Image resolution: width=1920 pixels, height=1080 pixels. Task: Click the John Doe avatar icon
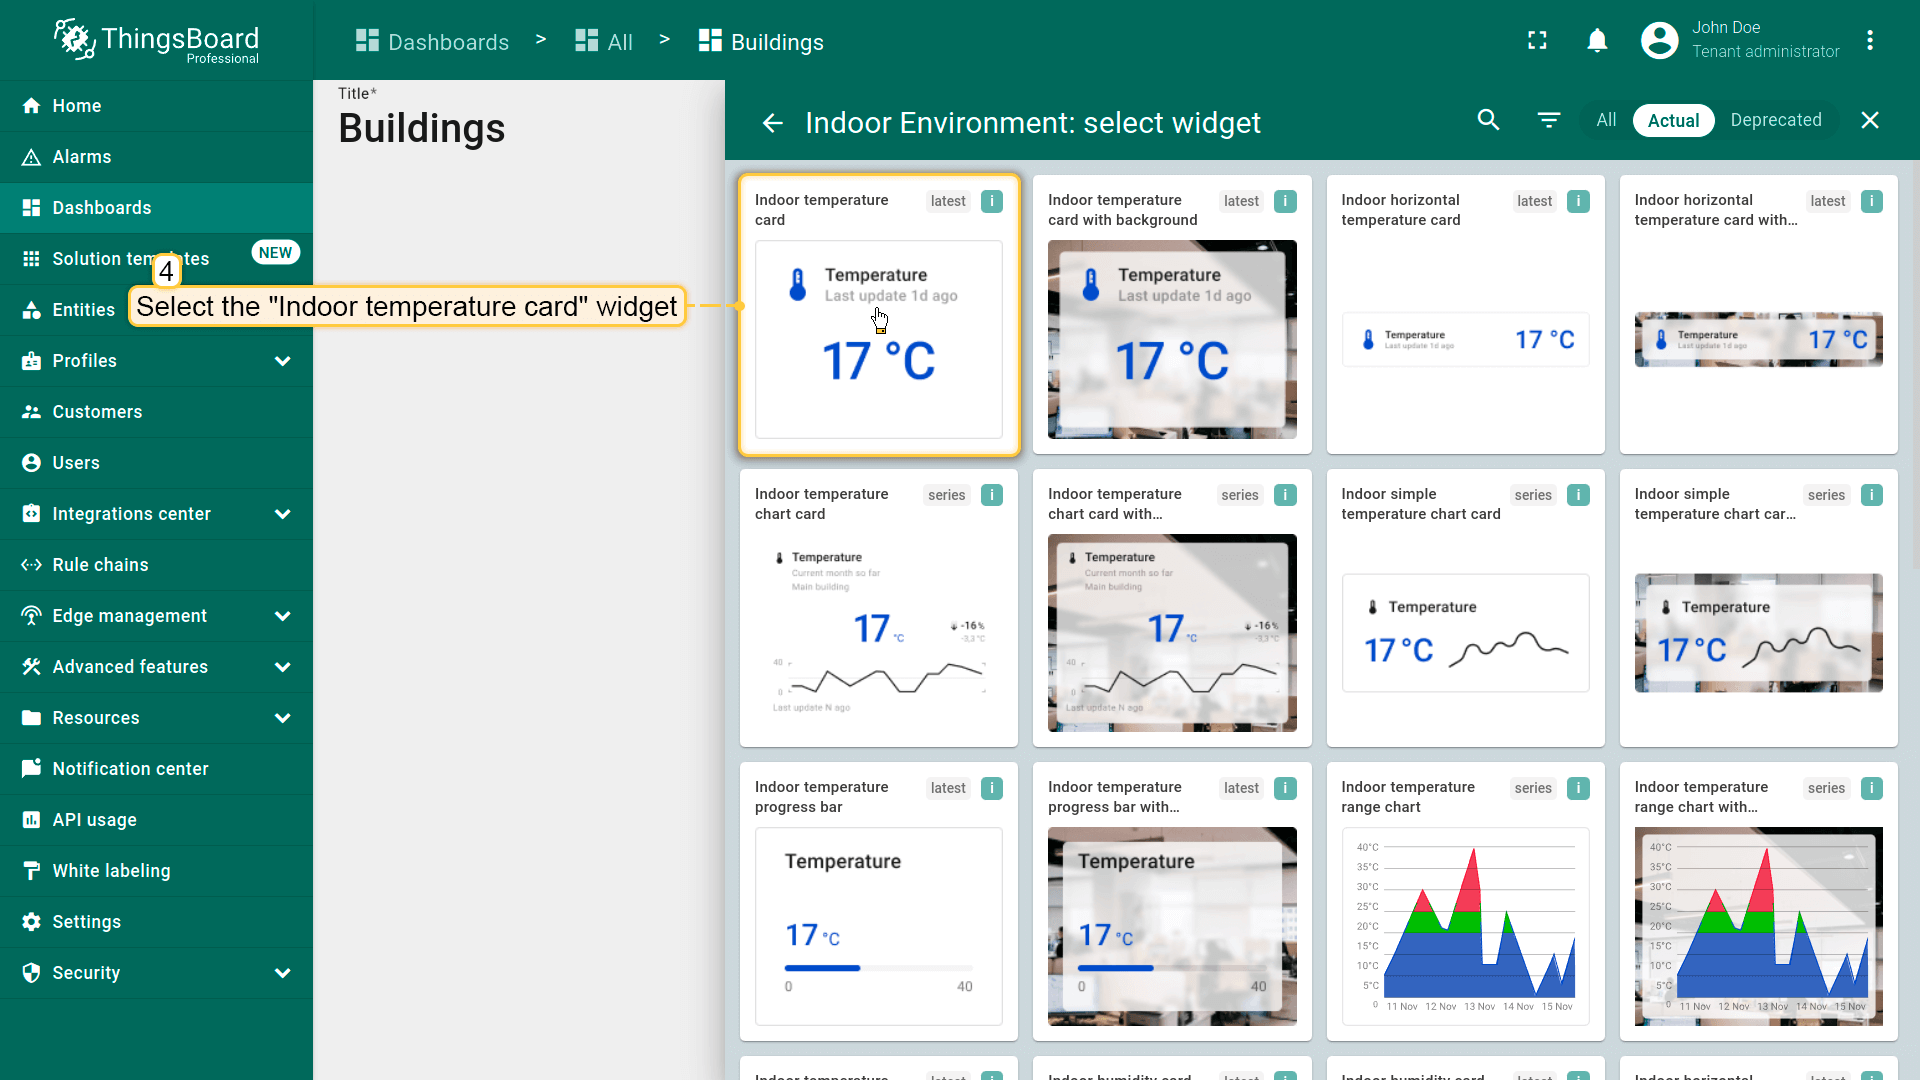[1659, 41]
